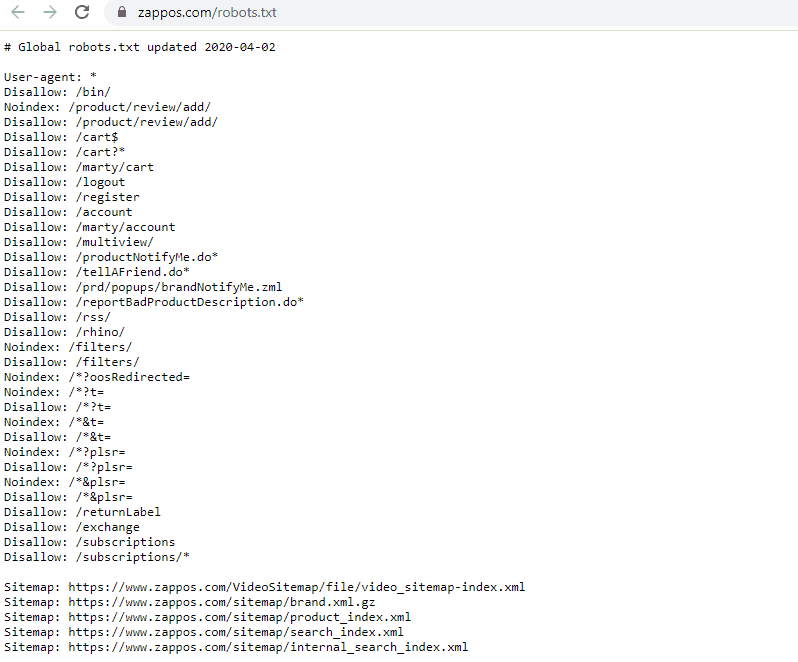Click the 'Disallow: /returnLabel' line
This screenshot has height=662, width=798.
[x=82, y=512]
